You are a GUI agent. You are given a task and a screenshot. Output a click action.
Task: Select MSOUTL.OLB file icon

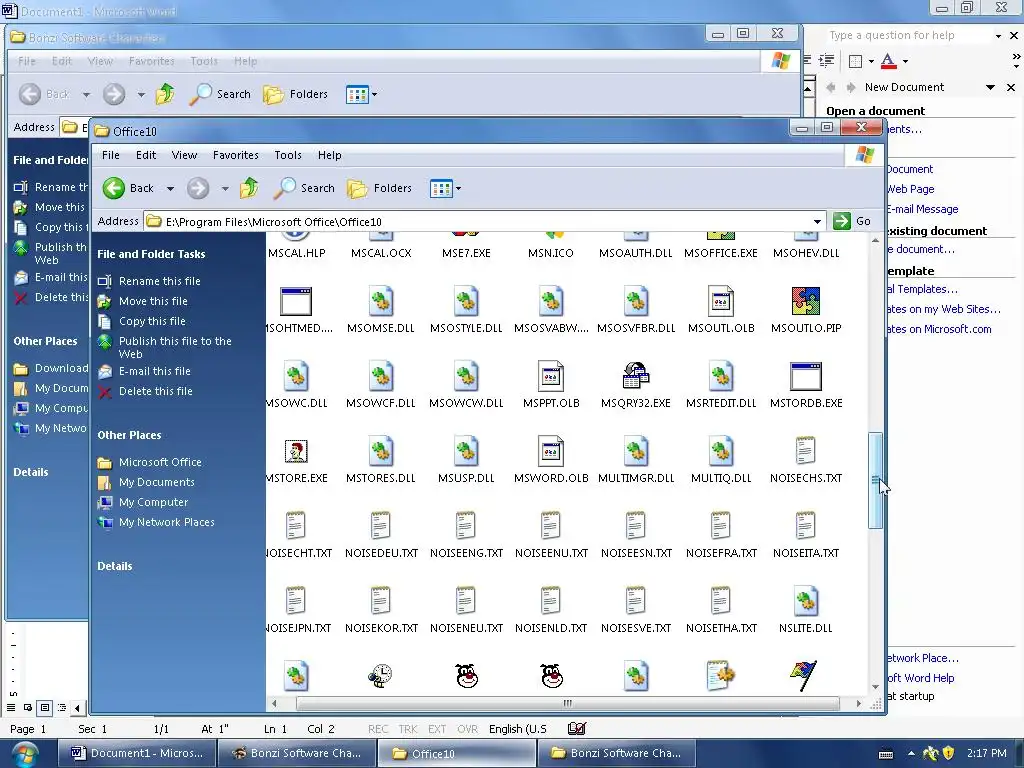point(721,302)
